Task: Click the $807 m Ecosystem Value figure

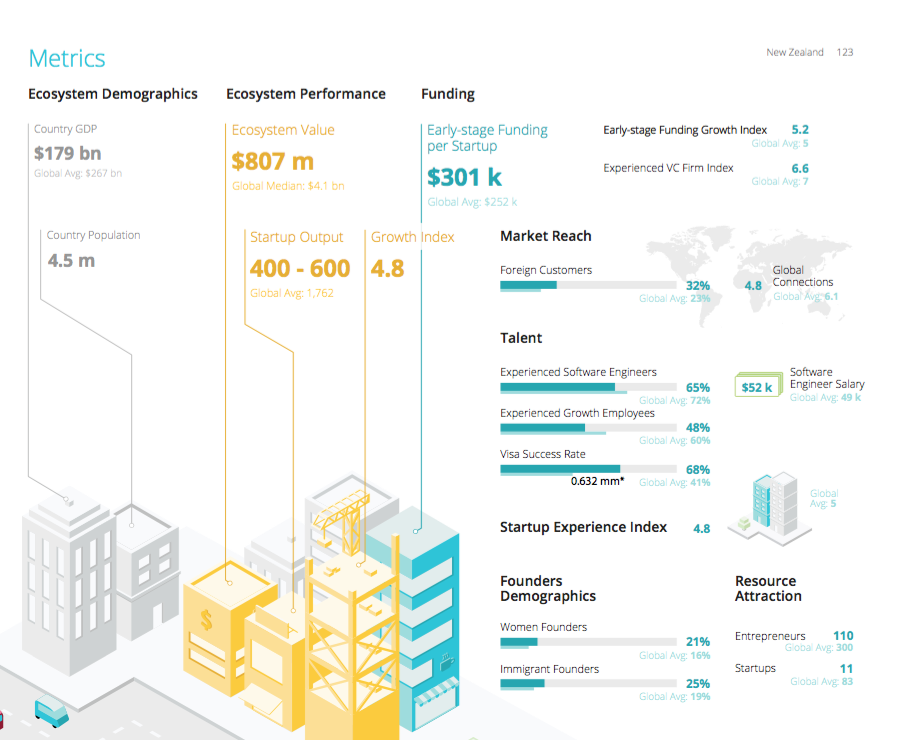Action: pyautogui.click(x=272, y=161)
